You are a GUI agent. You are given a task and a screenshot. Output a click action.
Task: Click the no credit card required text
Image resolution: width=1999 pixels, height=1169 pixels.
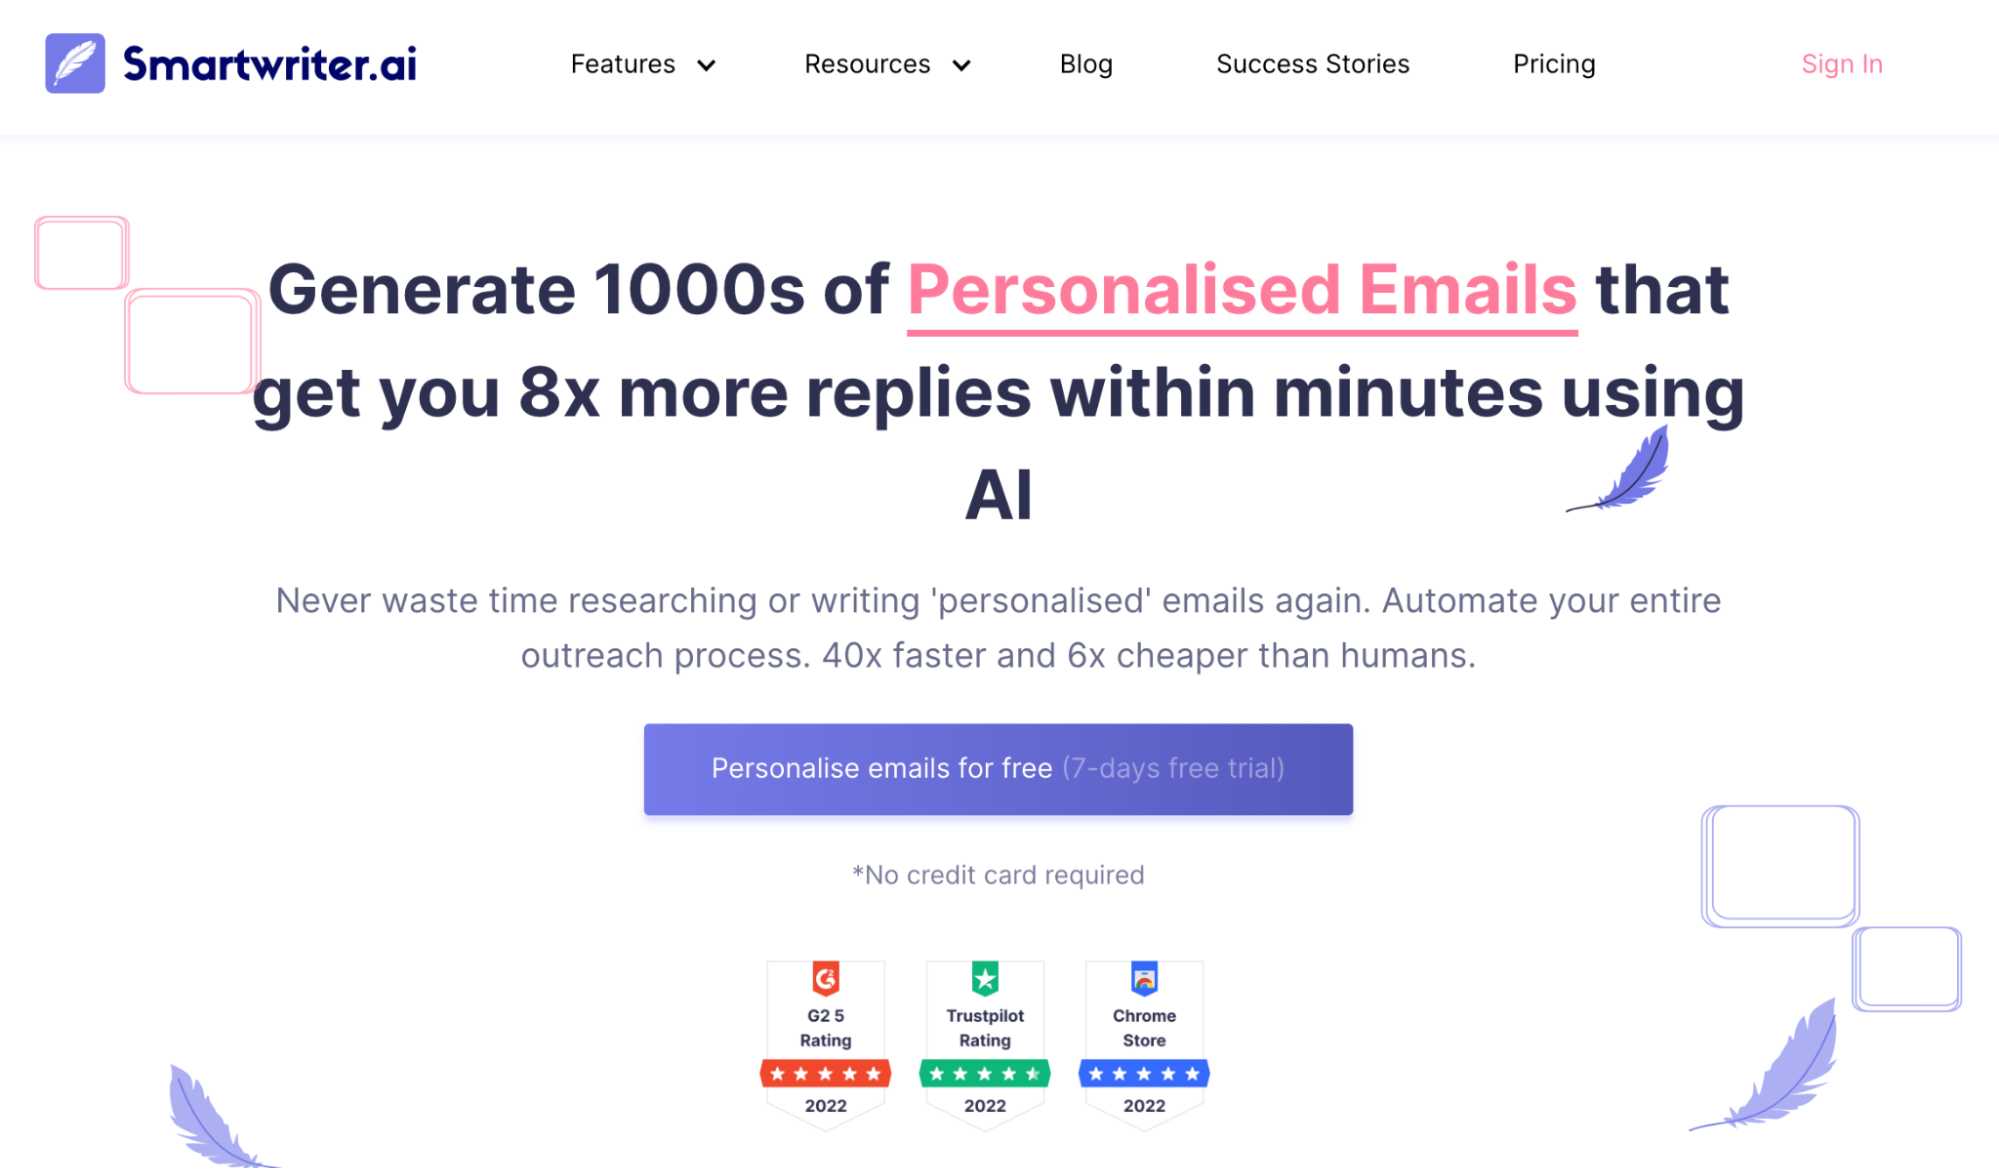(x=997, y=874)
